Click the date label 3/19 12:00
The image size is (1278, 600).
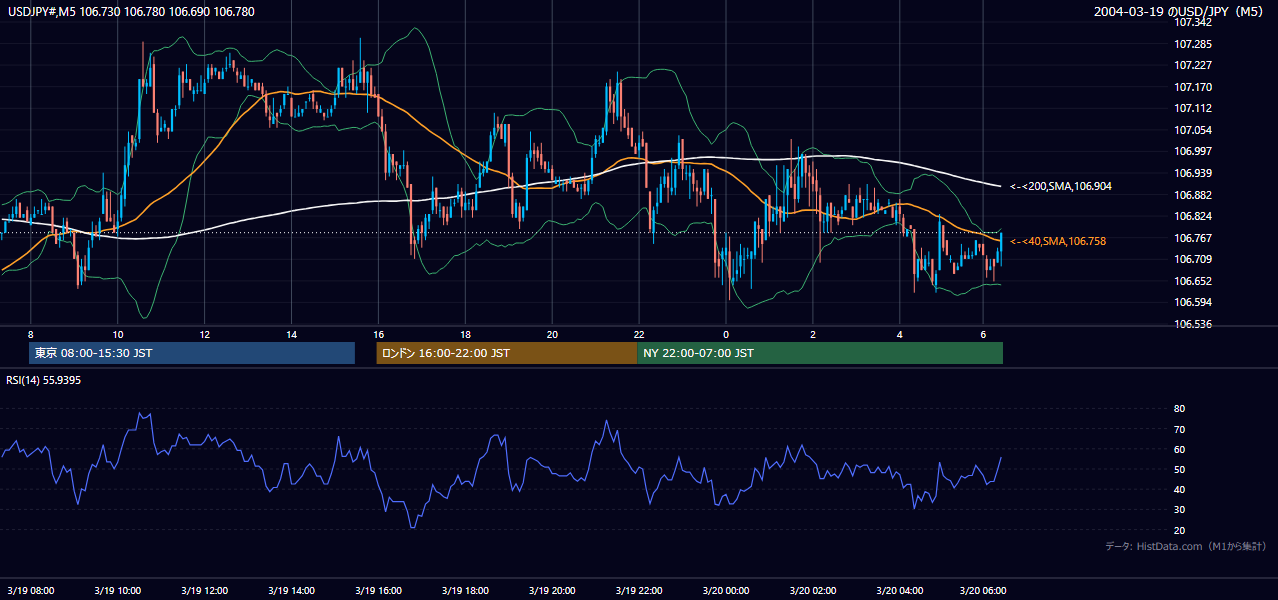[204, 591]
